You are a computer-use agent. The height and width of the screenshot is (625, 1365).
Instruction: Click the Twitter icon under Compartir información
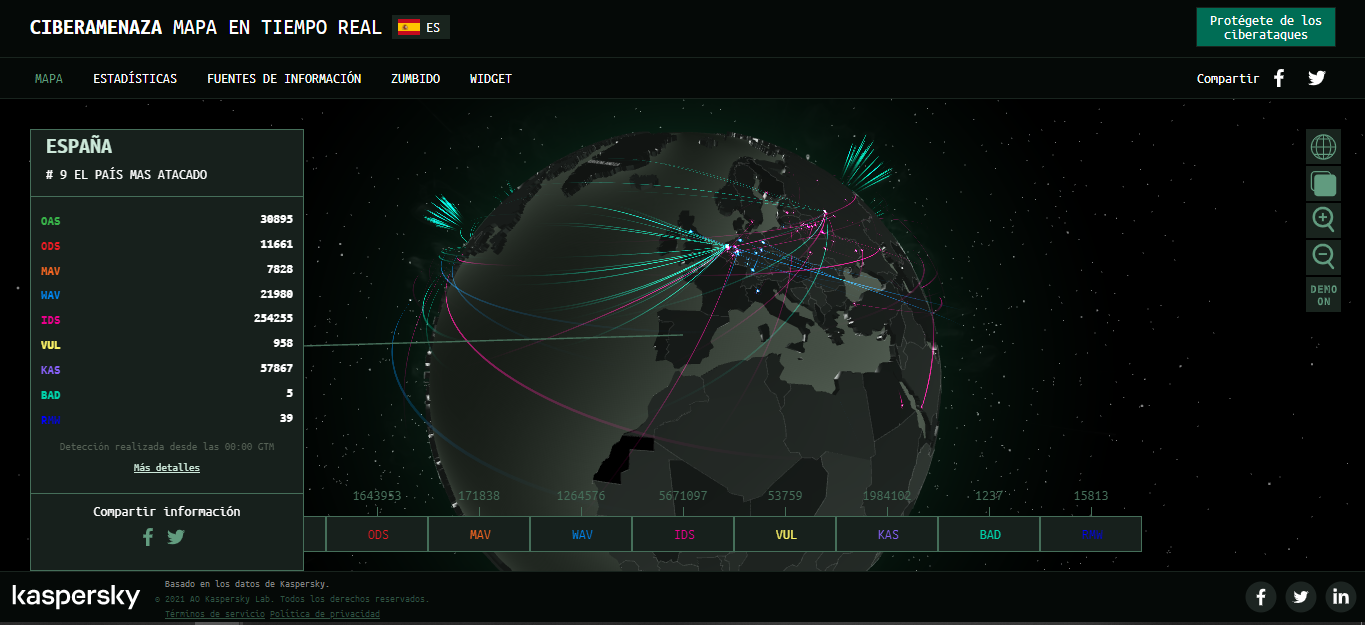[x=176, y=537]
